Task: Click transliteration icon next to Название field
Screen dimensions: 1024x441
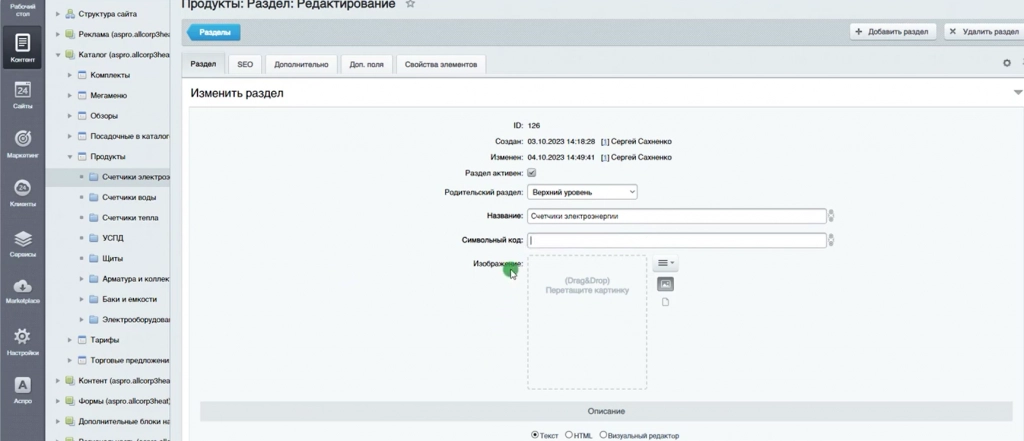Action: click(831, 216)
